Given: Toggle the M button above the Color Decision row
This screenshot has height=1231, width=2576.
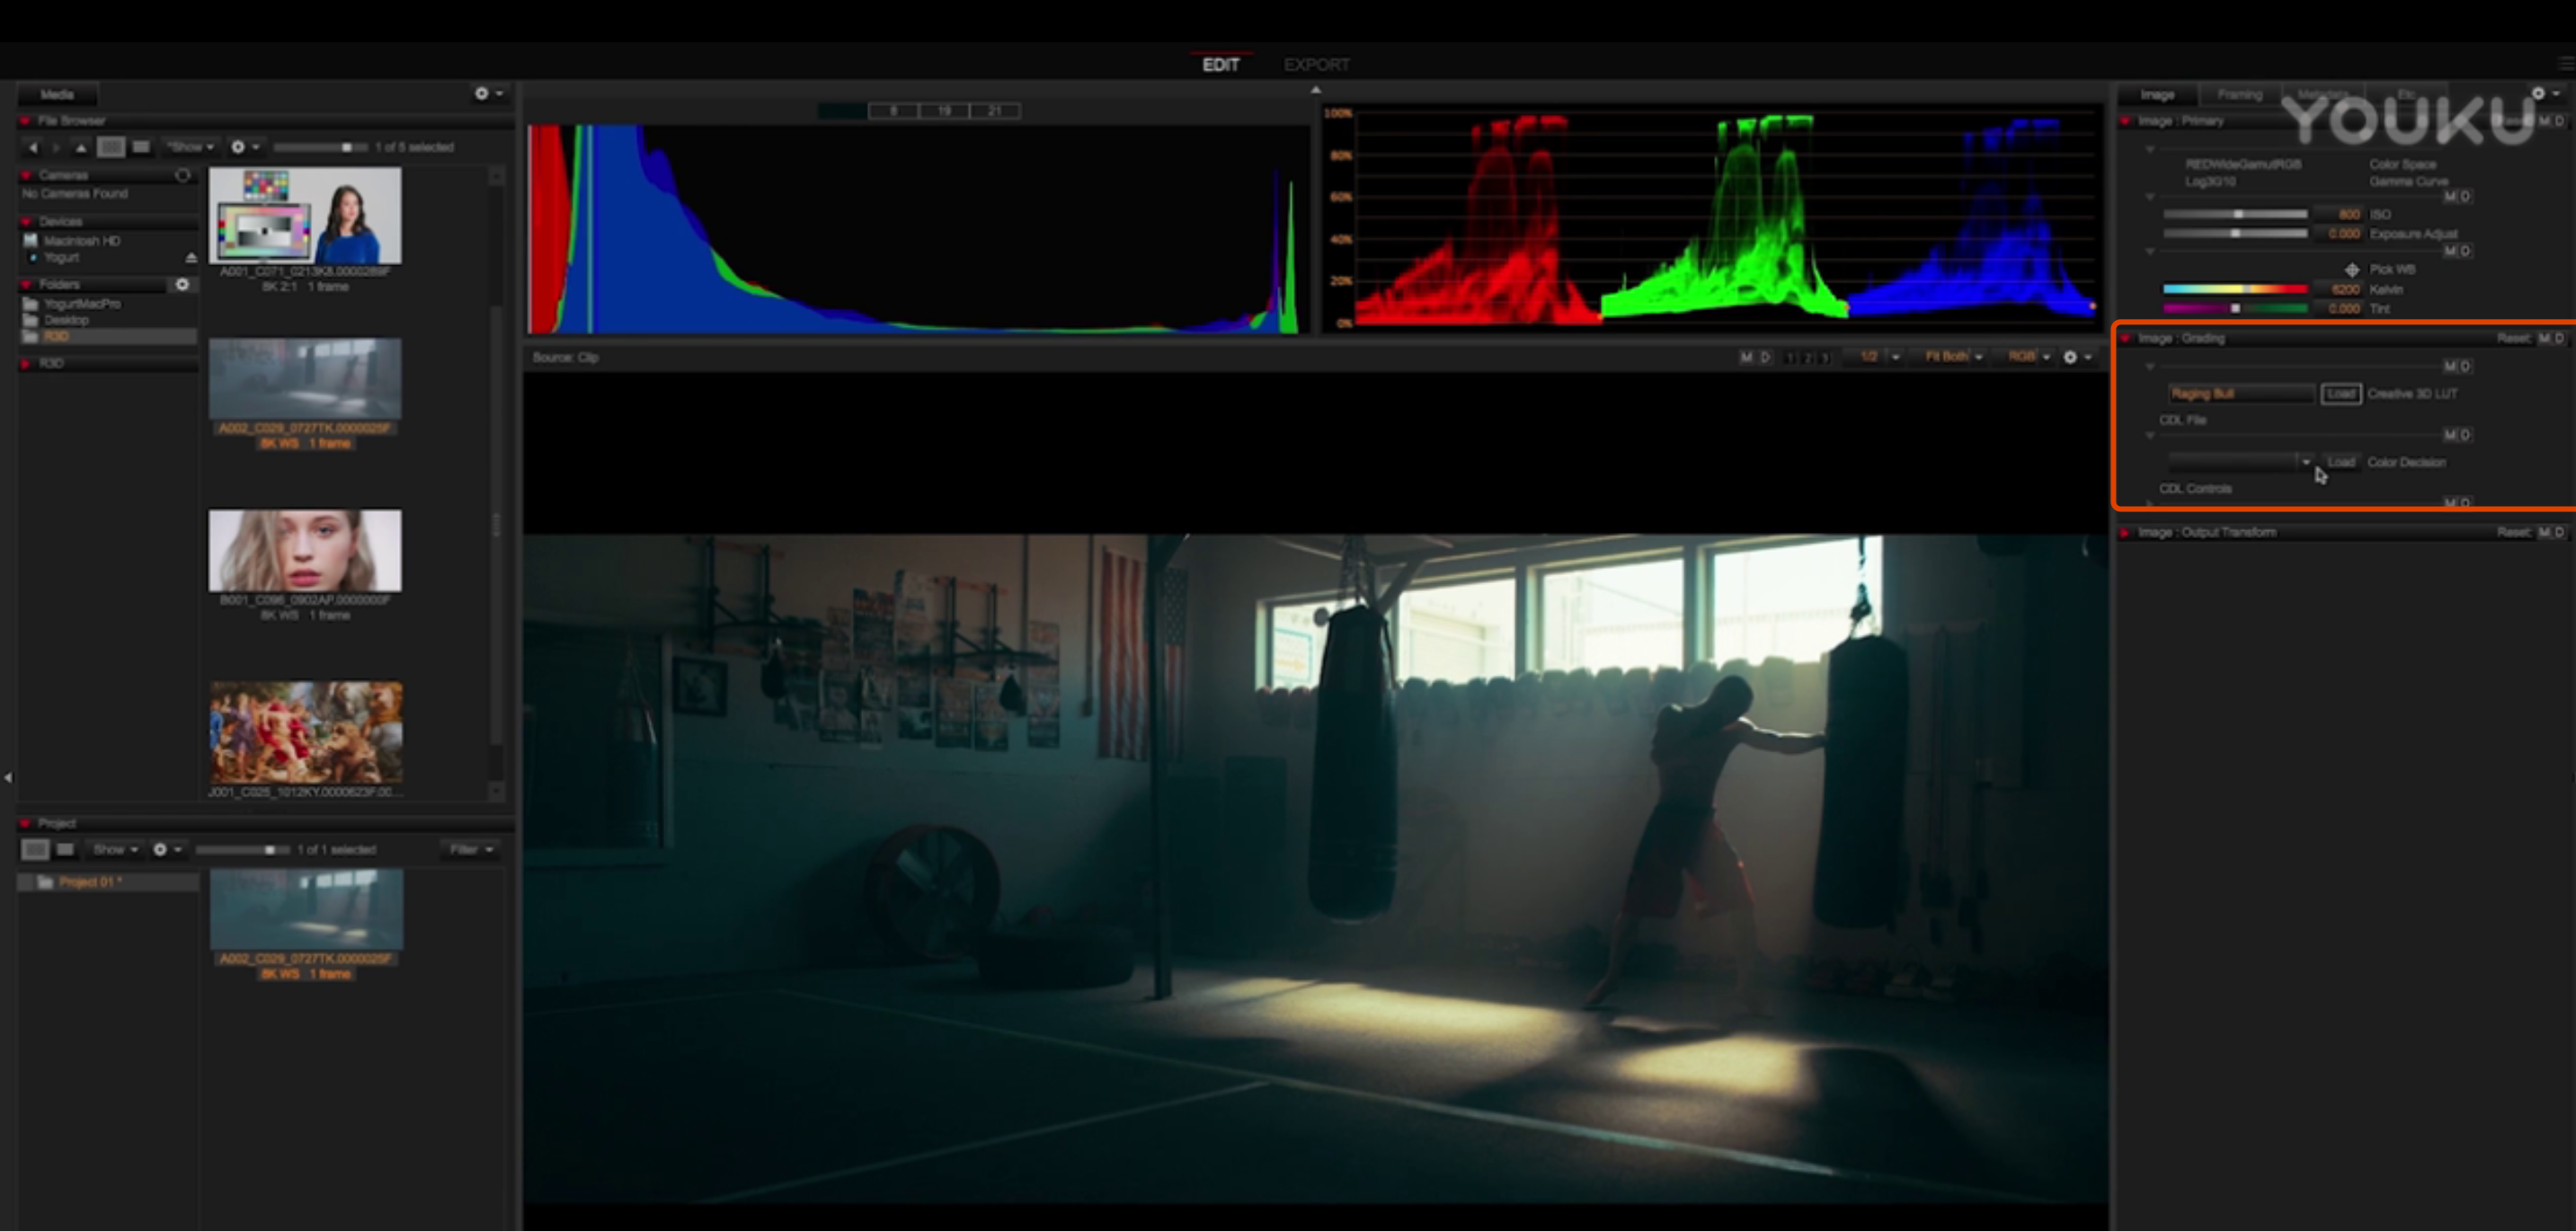Looking at the screenshot, I should pos(2449,435).
